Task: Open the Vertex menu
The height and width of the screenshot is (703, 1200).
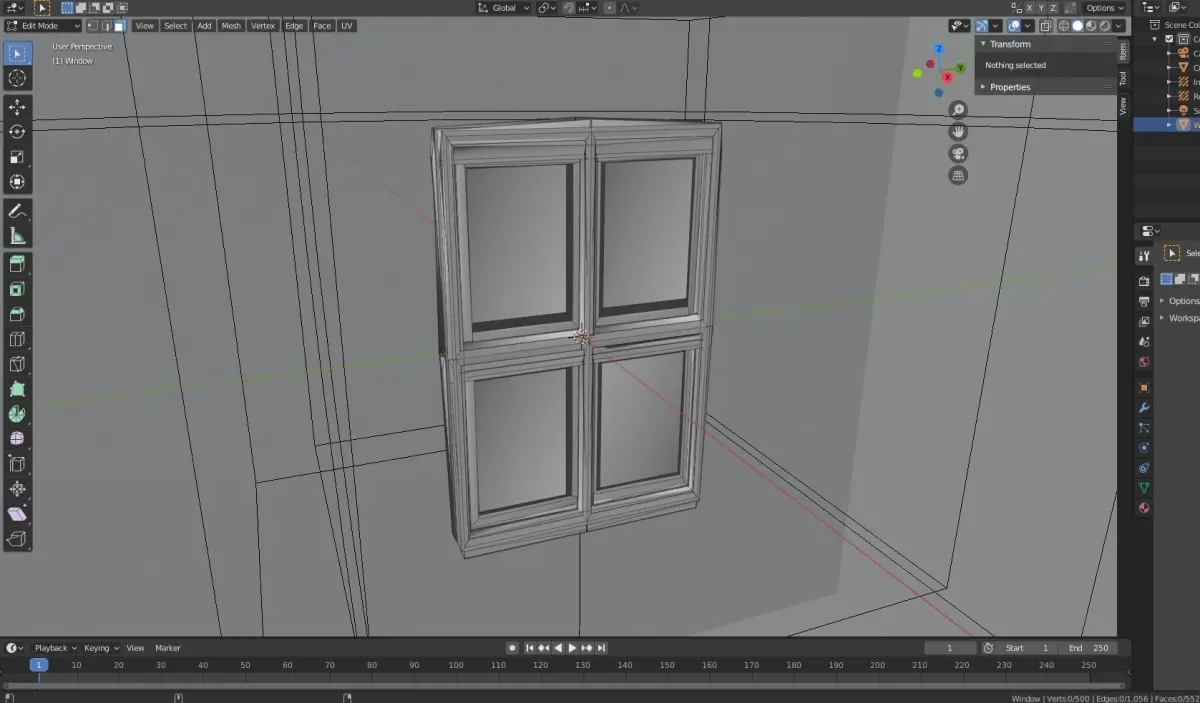Action: click(x=263, y=26)
